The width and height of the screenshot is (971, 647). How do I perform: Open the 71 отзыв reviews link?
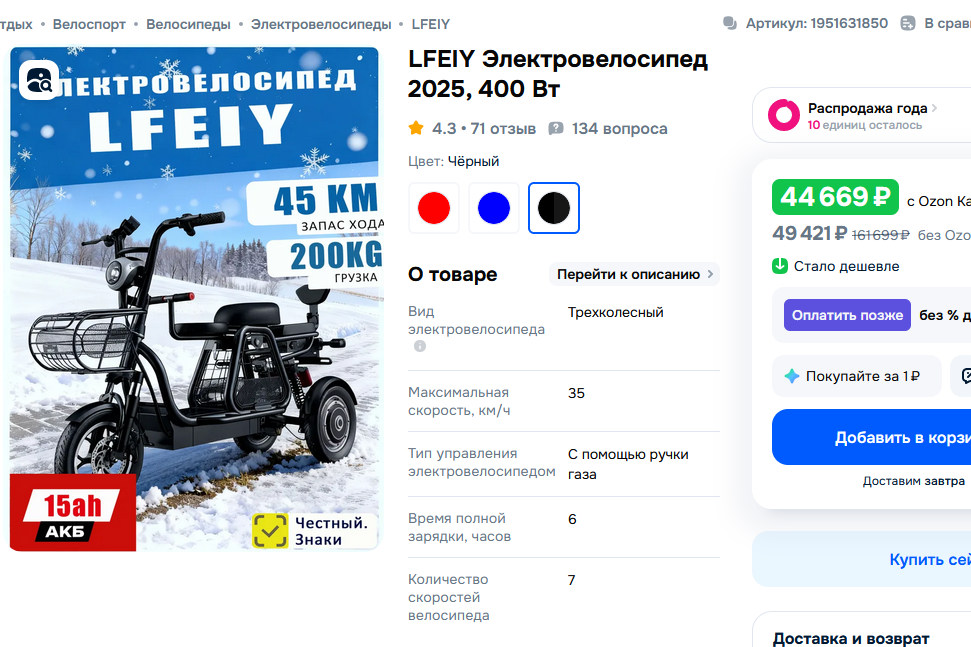click(503, 129)
